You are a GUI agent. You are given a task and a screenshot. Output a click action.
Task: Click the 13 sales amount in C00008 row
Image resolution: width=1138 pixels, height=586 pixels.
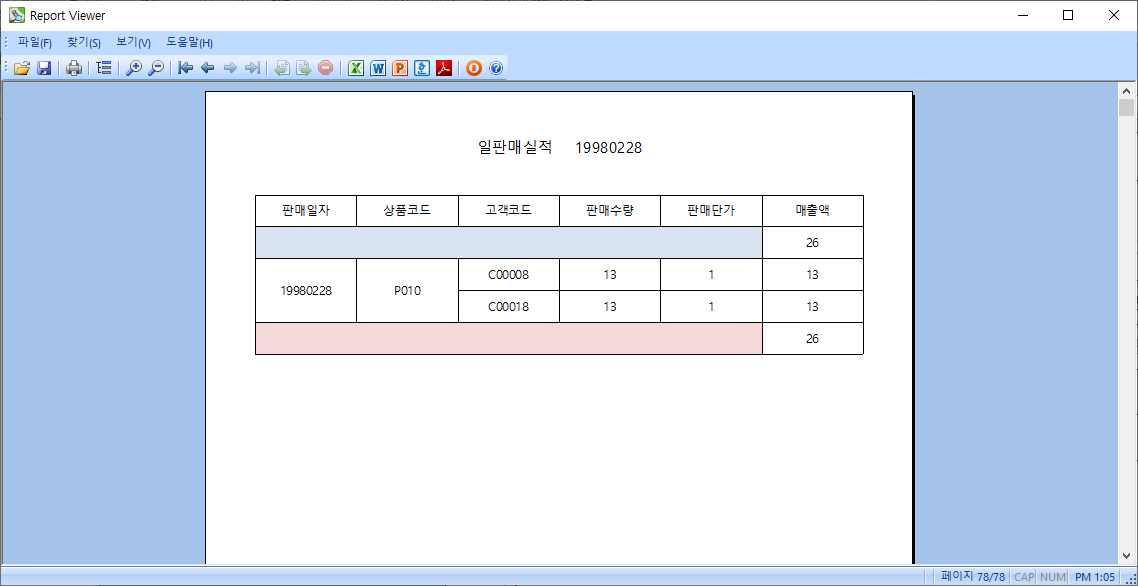813,274
